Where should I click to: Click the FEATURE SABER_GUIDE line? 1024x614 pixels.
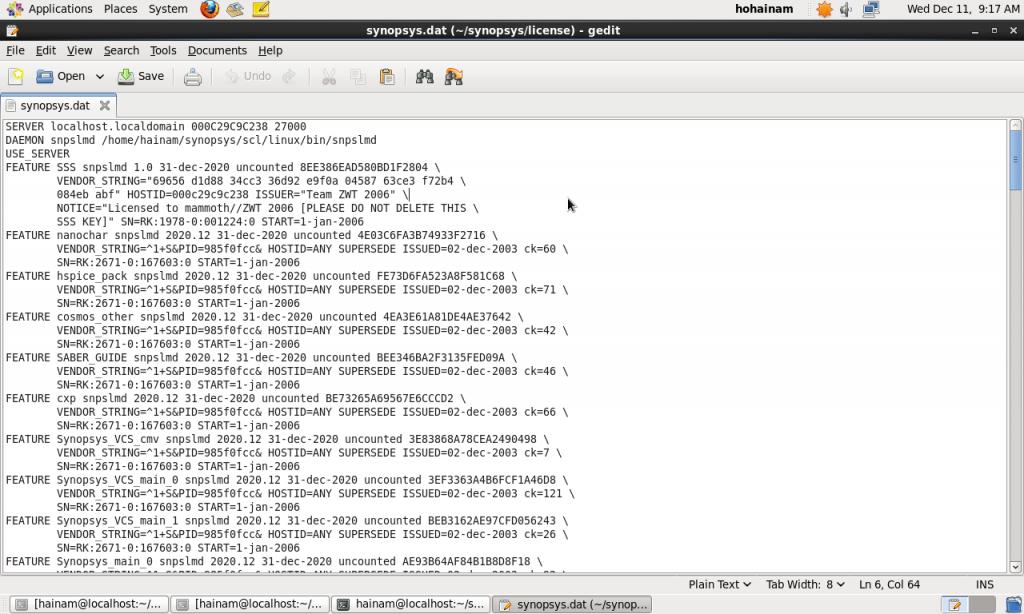(x=261, y=358)
